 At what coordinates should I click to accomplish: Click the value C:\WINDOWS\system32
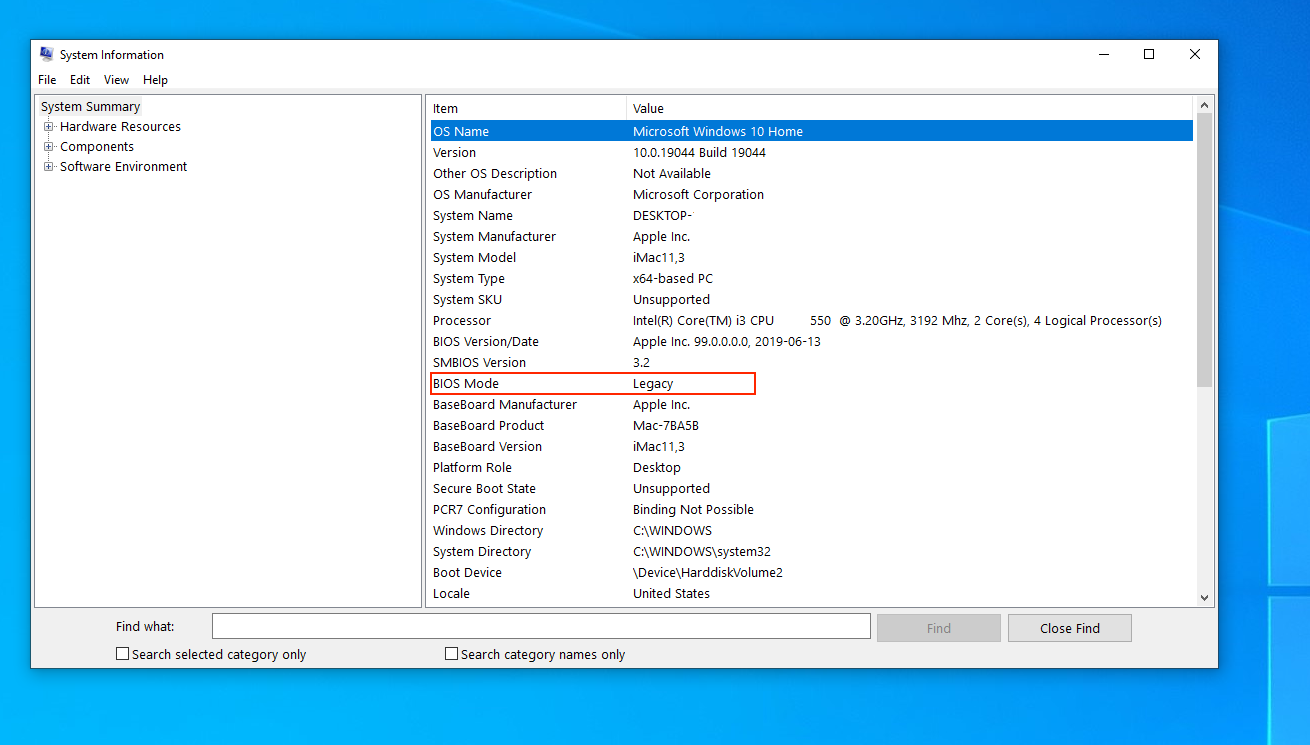click(x=702, y=551)
